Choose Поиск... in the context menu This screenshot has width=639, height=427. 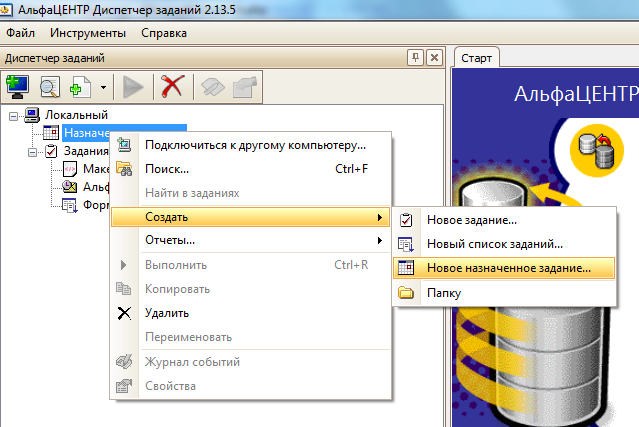251,169
